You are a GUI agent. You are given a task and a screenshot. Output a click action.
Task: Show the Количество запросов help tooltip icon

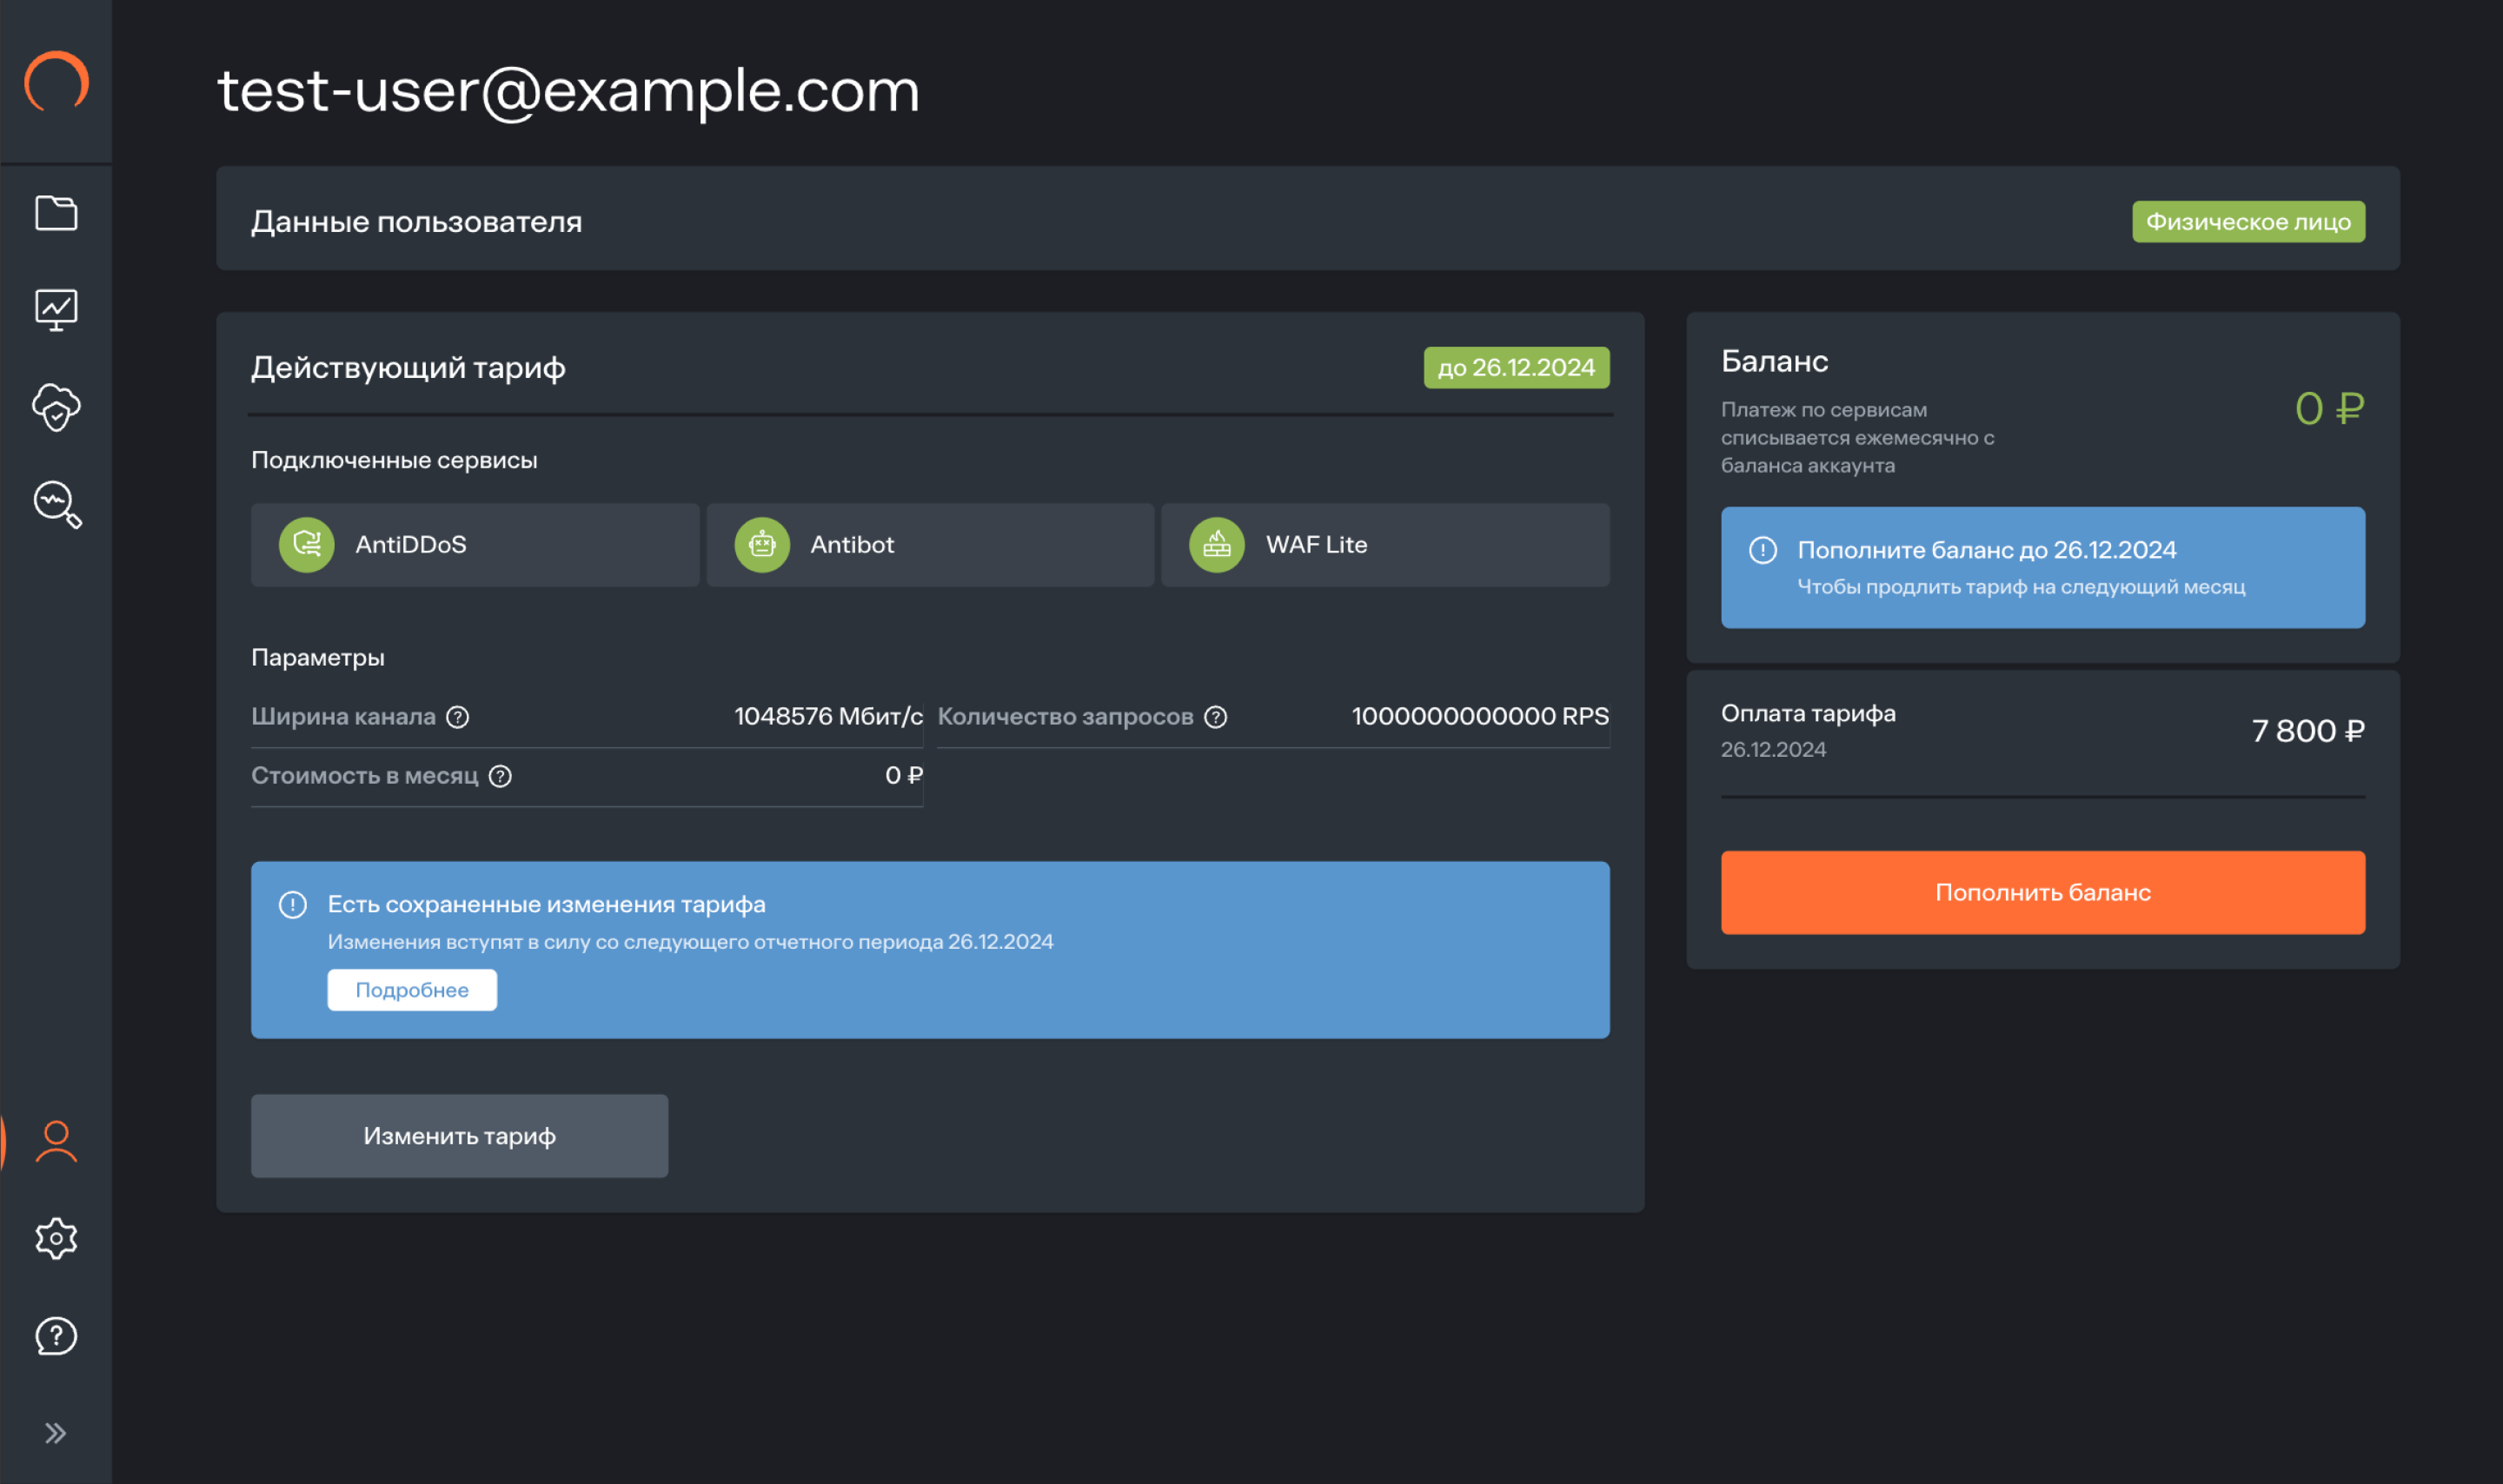[1215, 717]
